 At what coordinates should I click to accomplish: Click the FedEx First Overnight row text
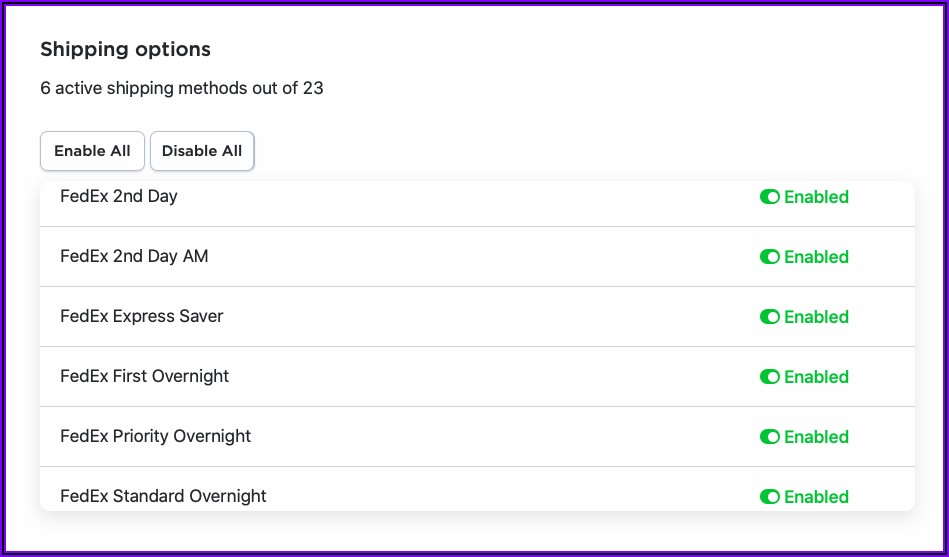(x=145, y=376)
